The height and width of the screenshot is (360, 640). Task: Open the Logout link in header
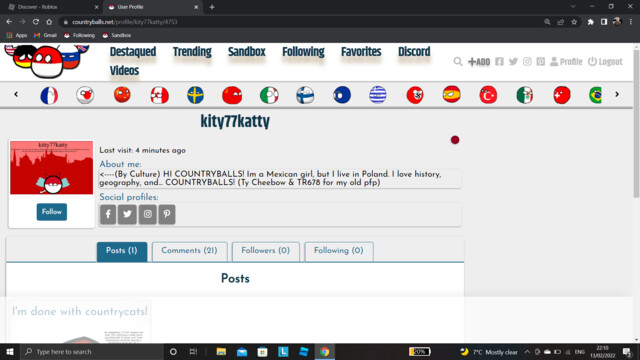click(x=605, y=62)
